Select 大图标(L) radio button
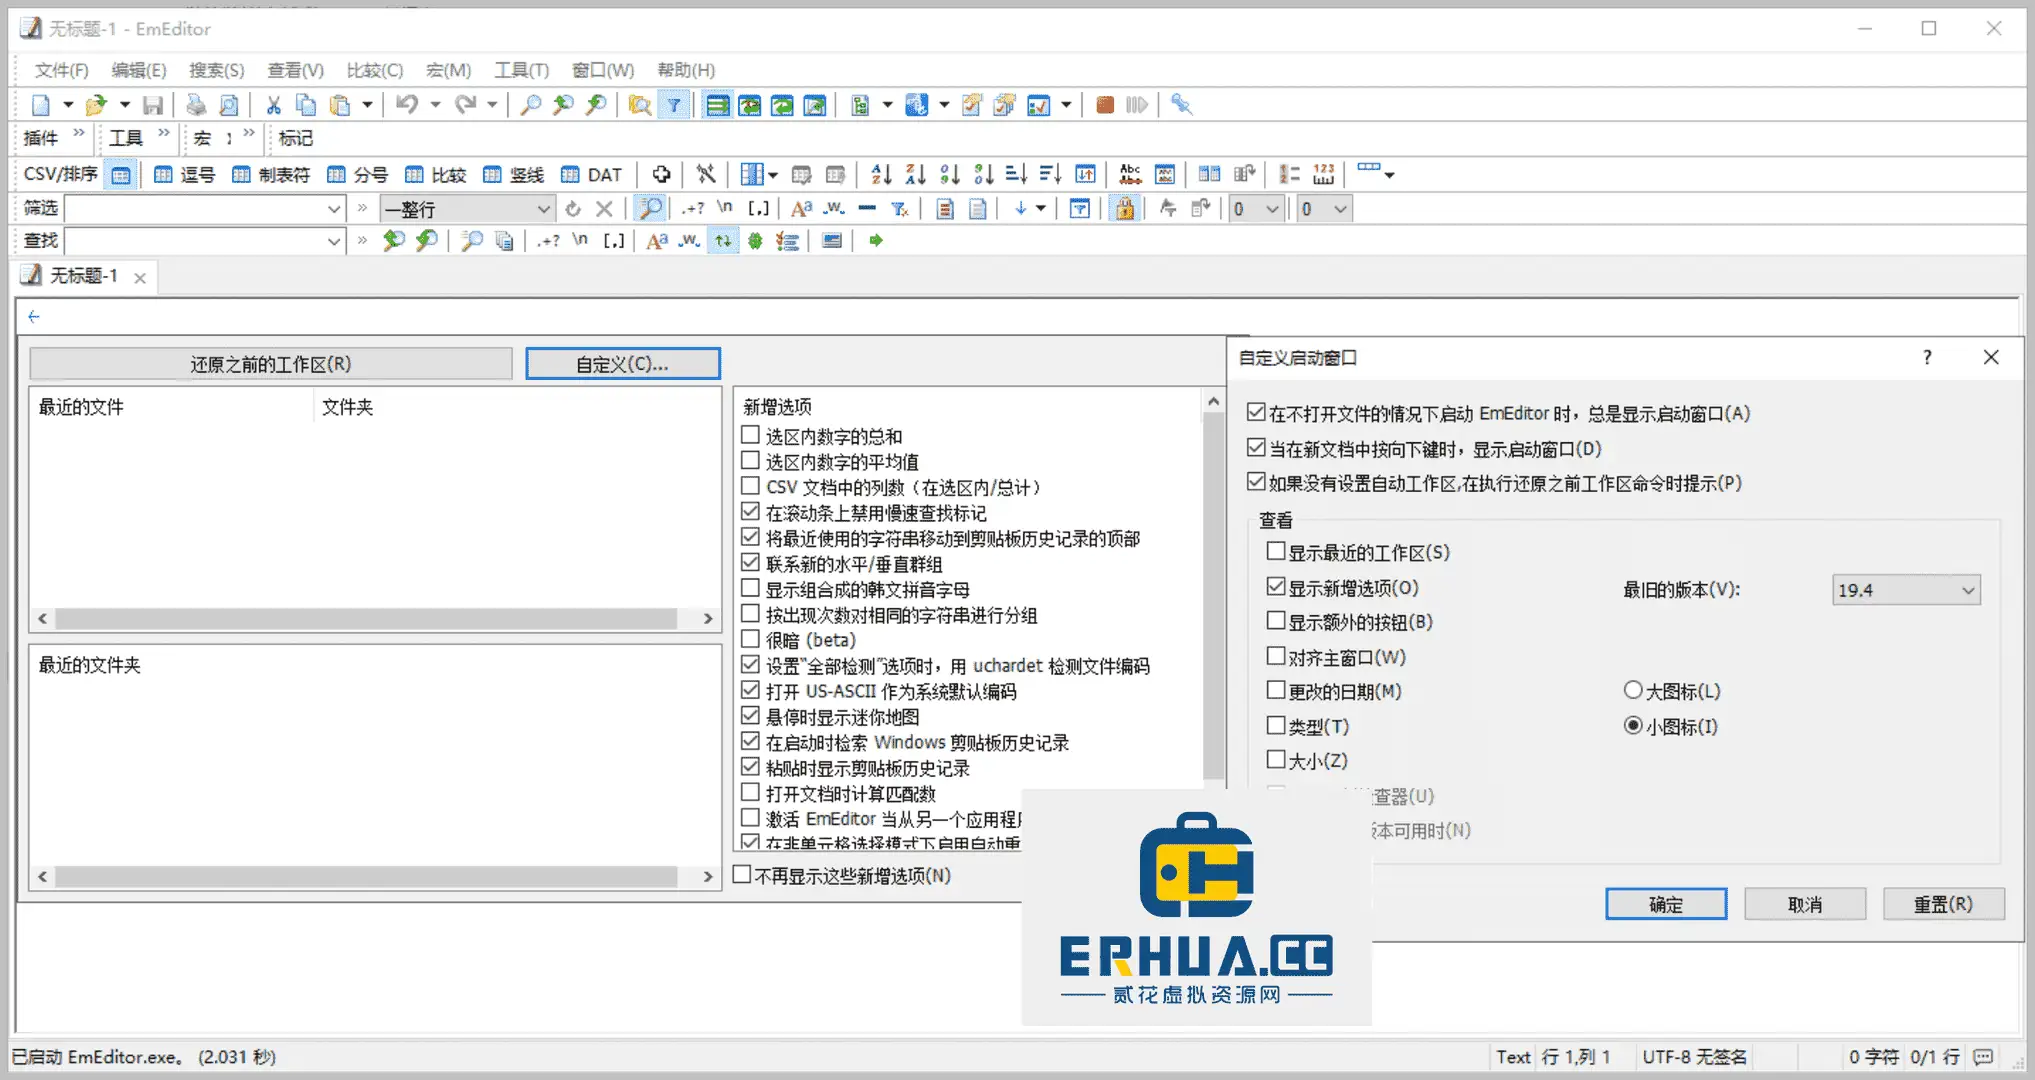Viewport: 2035px width, 1080px height. 1633,690
